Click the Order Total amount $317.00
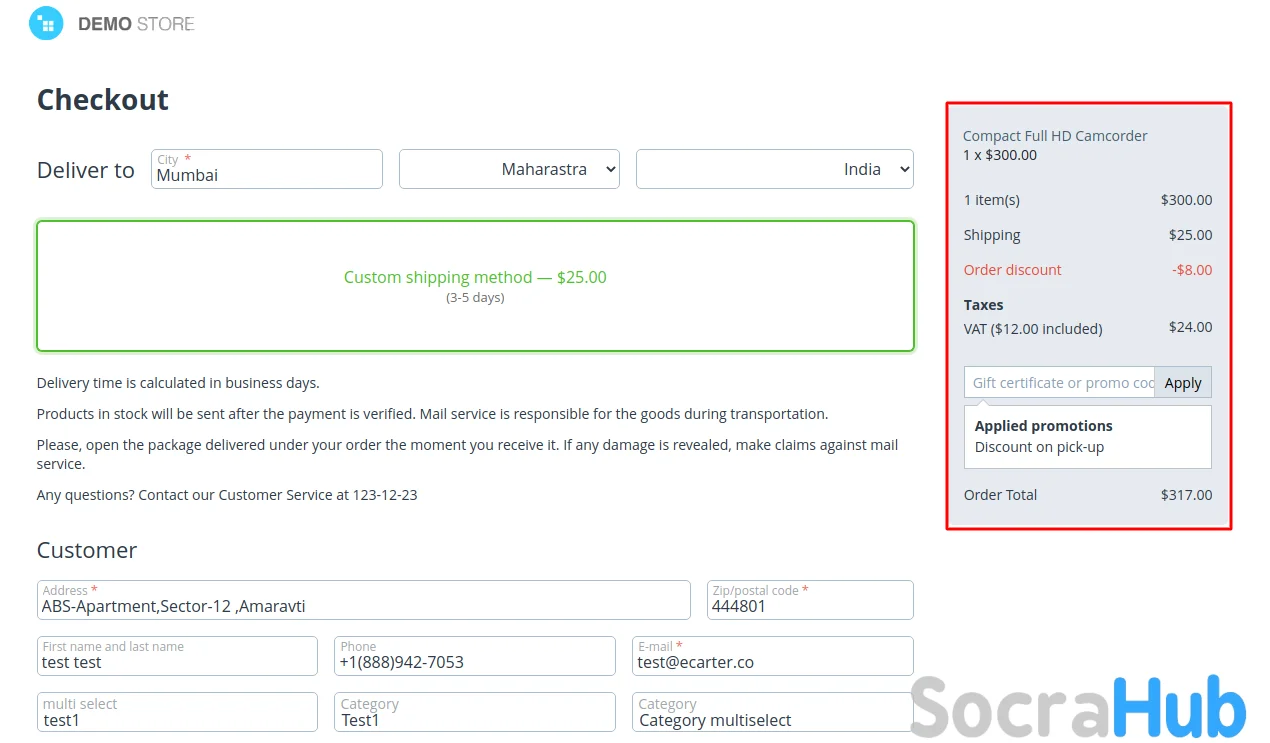 tap(1186, 495)
